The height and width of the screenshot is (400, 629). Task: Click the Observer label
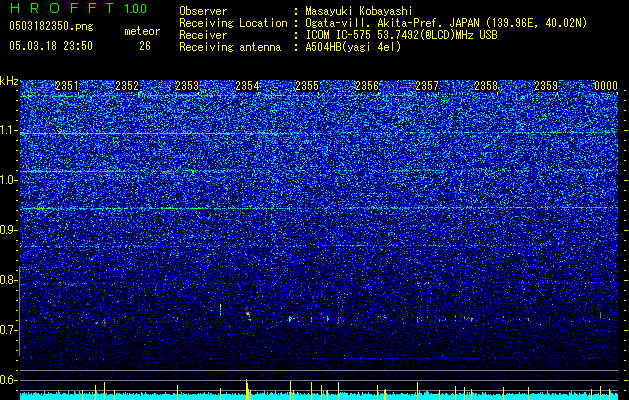[203, 11]
